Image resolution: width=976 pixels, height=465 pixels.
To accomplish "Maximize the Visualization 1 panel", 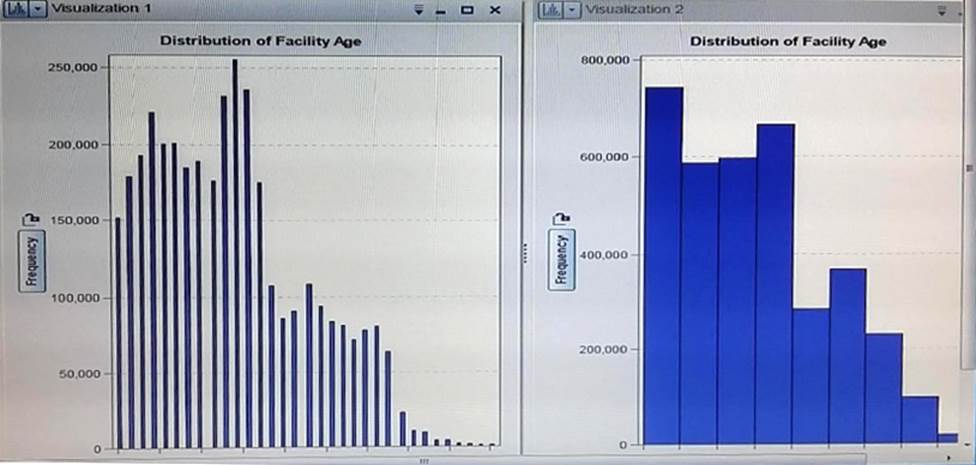I will [x=467, y=10].
